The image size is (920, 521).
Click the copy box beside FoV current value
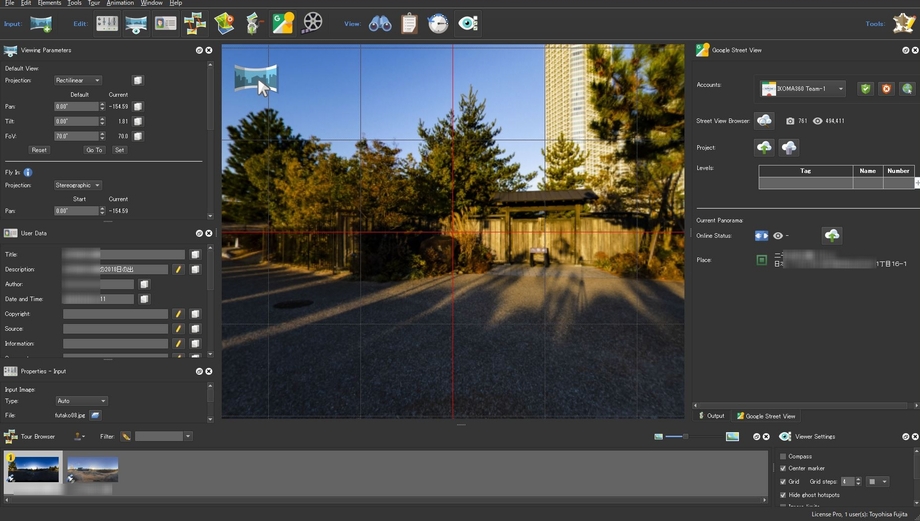(137, 136)
